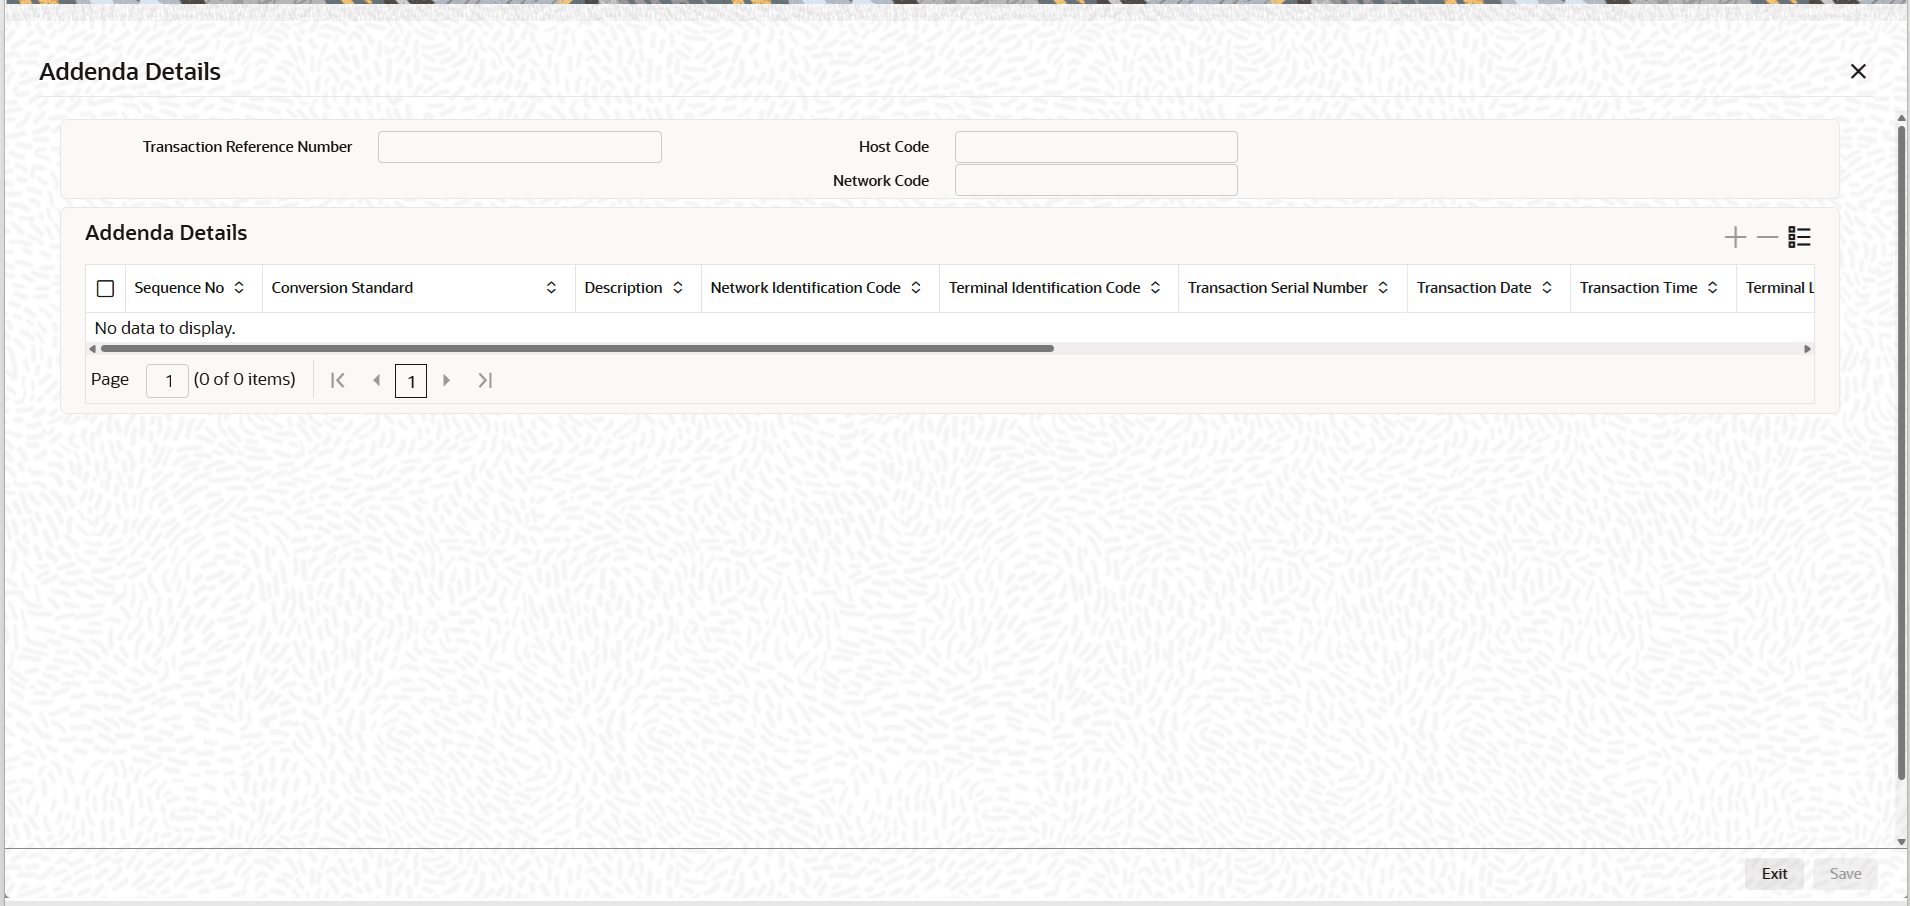
Task: Click the Save button
Action: pos(1845,874)
